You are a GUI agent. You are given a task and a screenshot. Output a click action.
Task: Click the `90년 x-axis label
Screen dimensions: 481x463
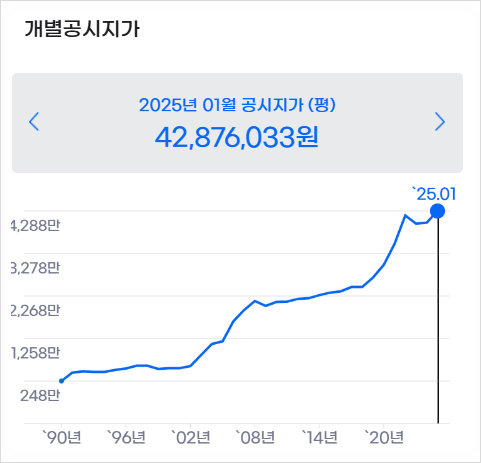pos(62,437)
